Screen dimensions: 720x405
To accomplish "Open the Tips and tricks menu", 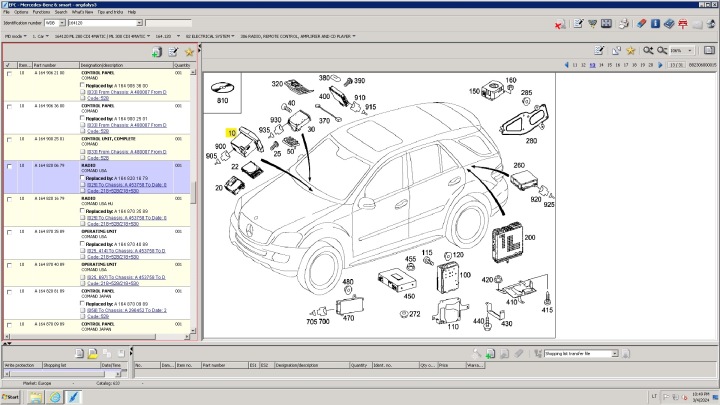I will pos(110,12).
